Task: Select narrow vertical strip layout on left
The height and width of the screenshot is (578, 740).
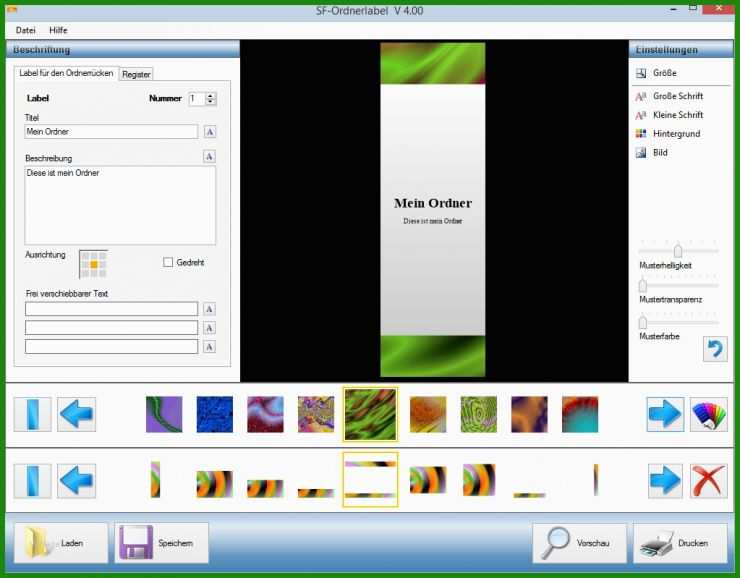Action: point(155,479)
